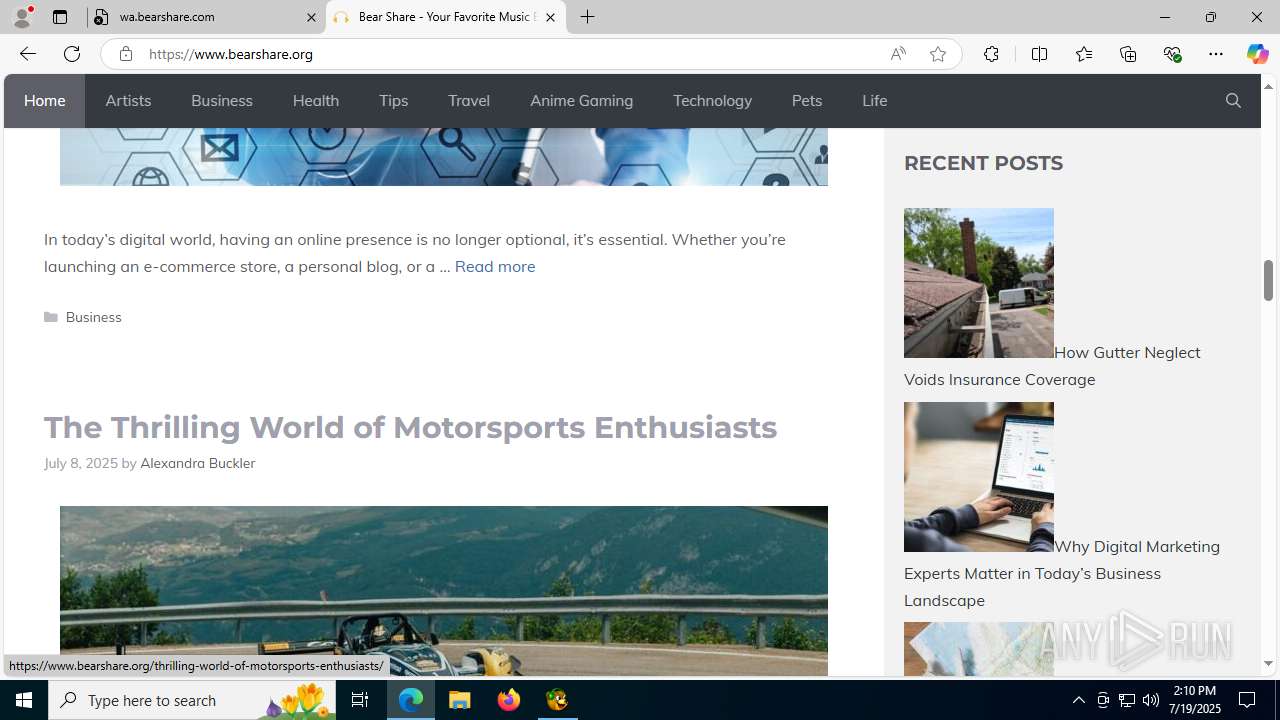The height and width of the screenshot is (720, 1280).
Task: Open Technology navigation item
Action: [x=712, y=101]
